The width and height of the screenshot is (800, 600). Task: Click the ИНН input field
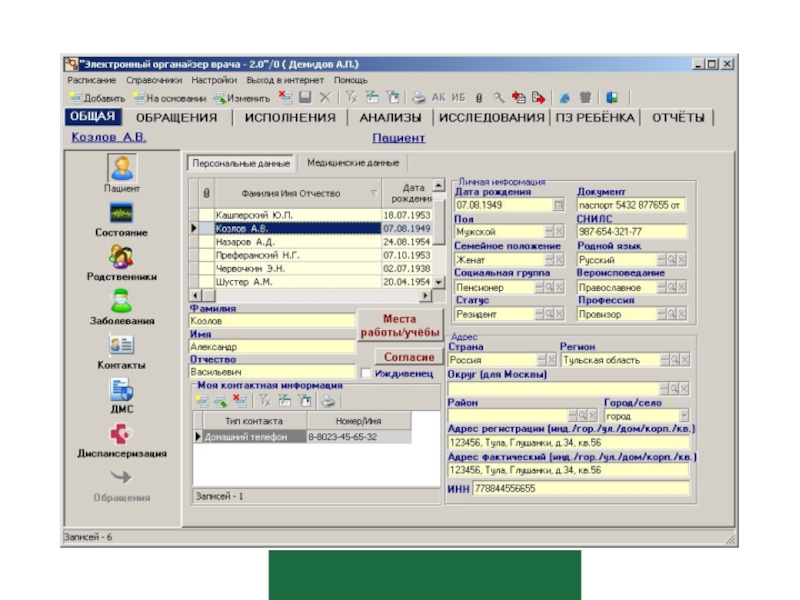(580, 489)
